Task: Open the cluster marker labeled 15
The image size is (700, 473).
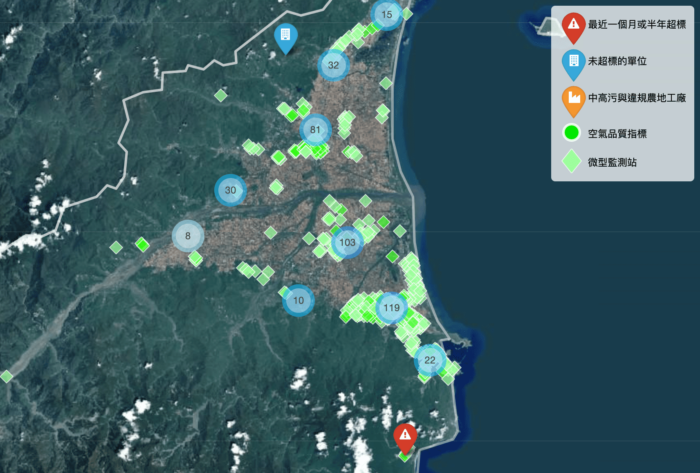Action: click(387, 15)
